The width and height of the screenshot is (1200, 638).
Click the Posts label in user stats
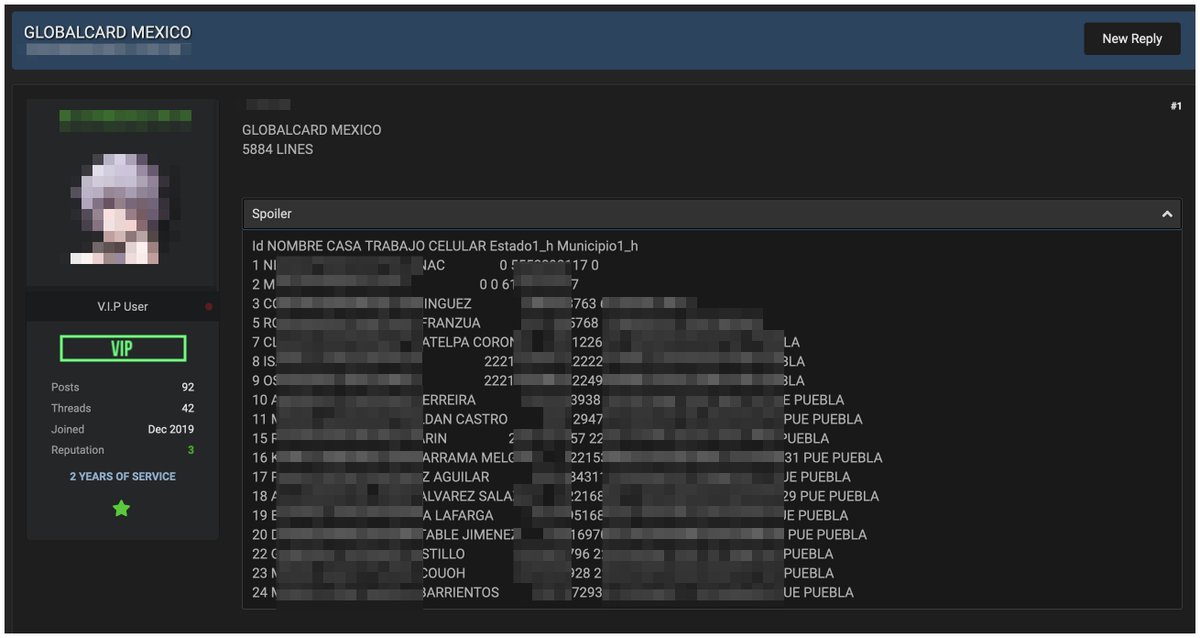click(x=65, y=387)
